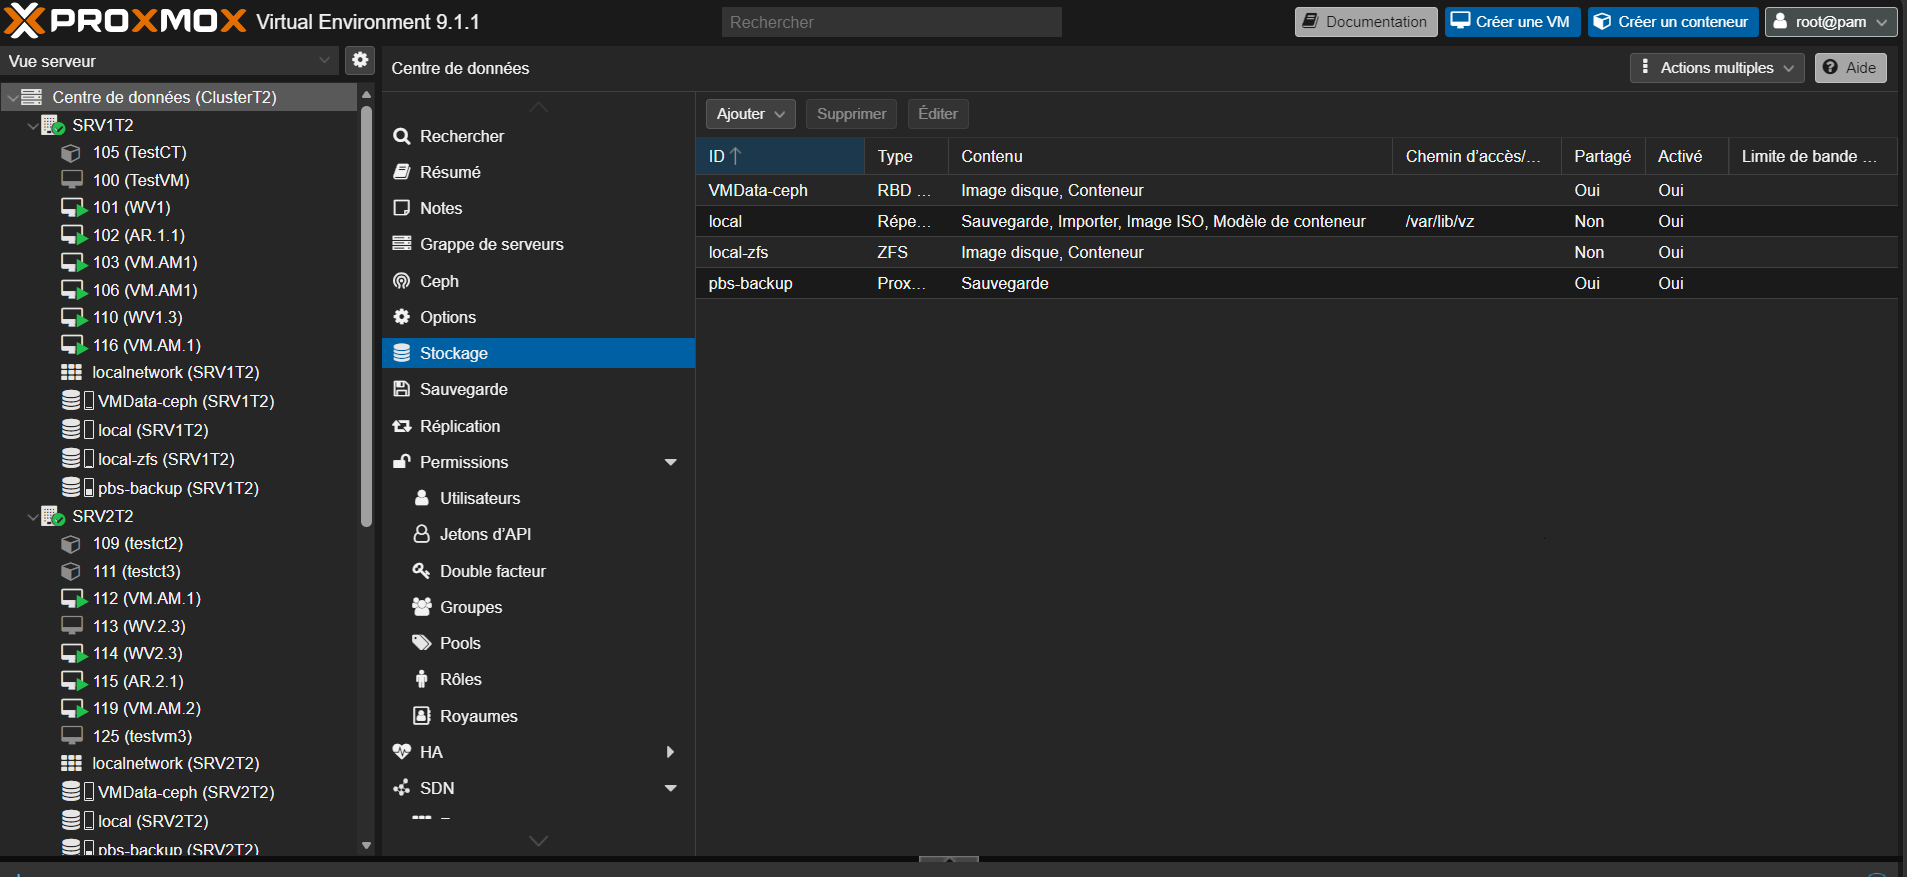Click the Notes sticky-note icon
The width and height of the screenshot is (1907, 877).
pyautogui.click(x=402, y=208)
